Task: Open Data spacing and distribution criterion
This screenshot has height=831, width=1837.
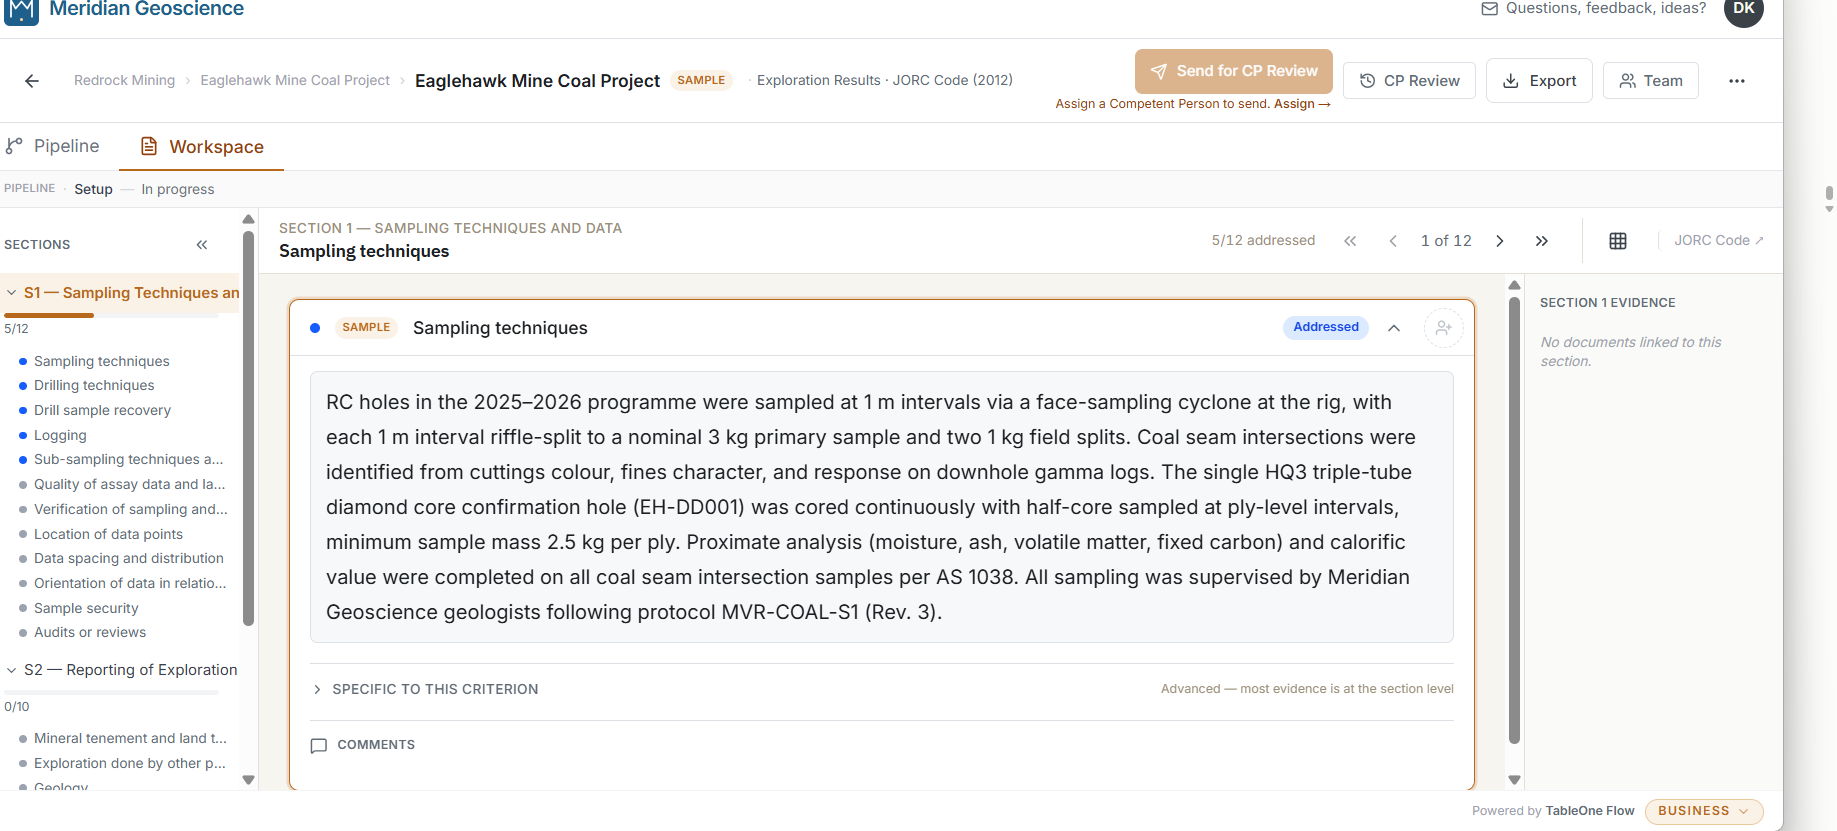Action: 128,559
